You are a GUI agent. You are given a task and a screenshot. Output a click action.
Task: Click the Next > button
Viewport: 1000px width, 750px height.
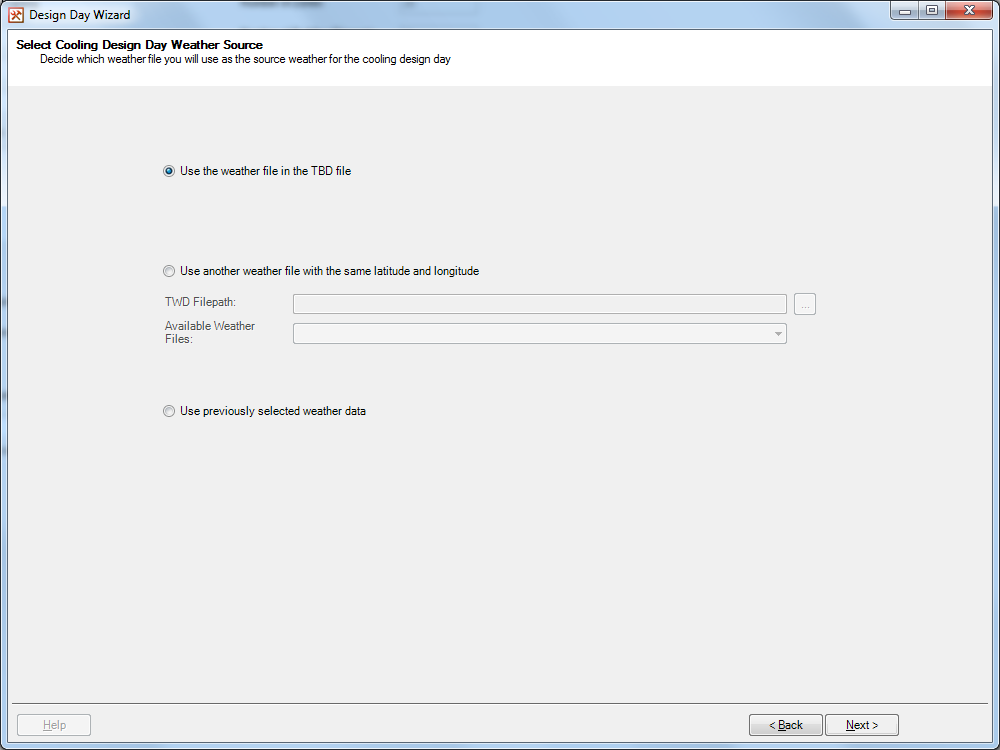[x=862, y=725]
